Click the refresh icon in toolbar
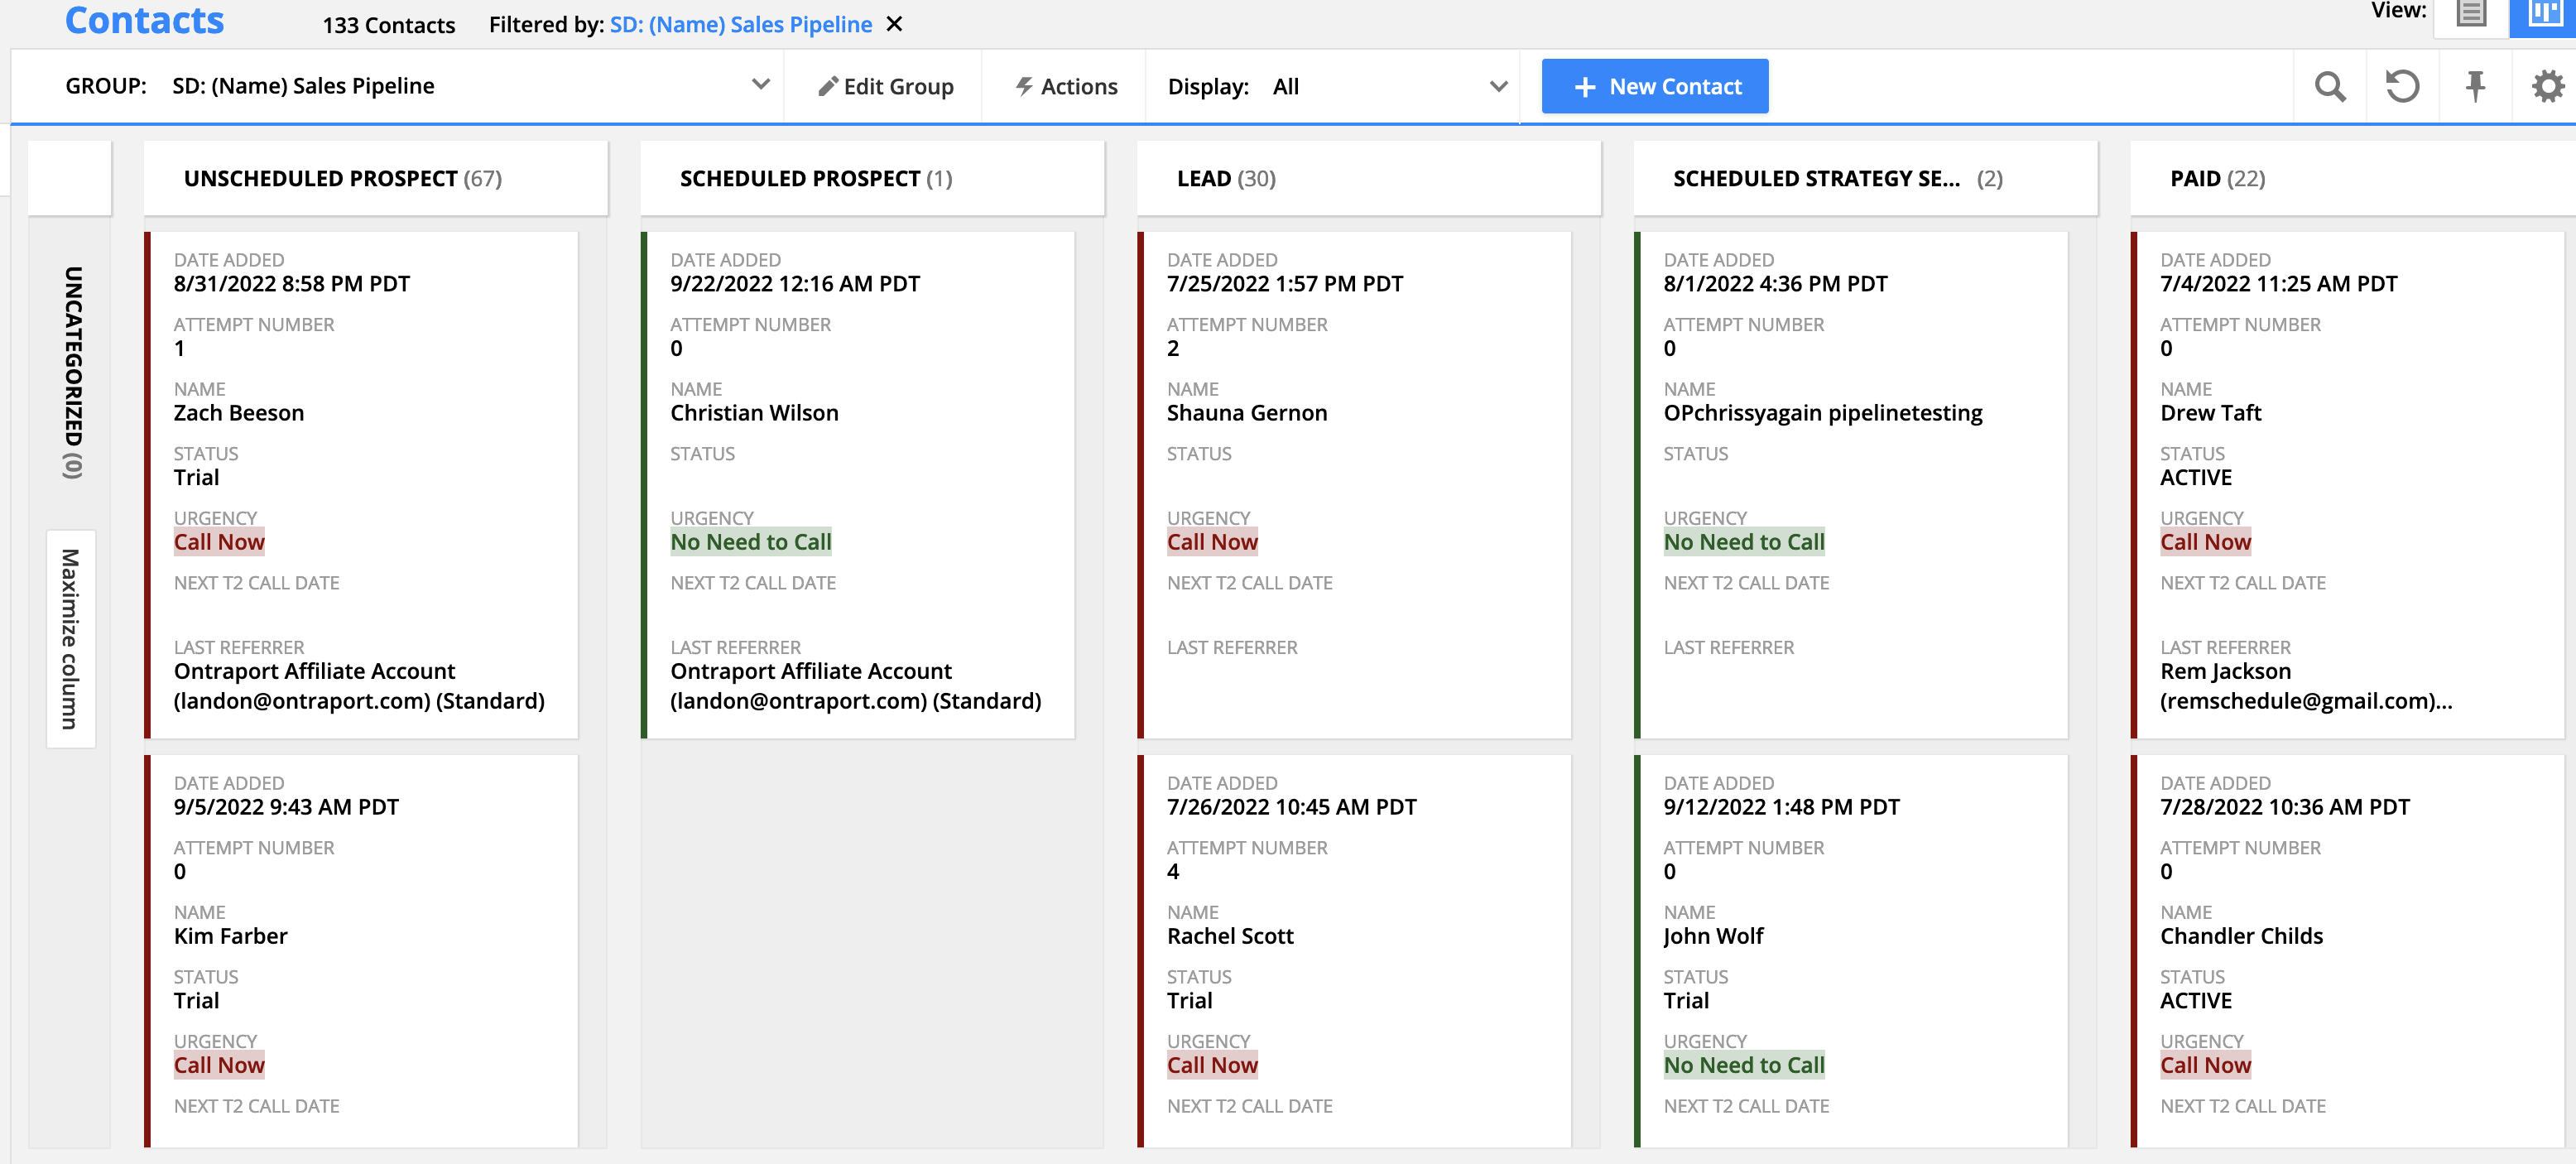The width and height of the screenshot is (2576, 1164). (2402, 87)
